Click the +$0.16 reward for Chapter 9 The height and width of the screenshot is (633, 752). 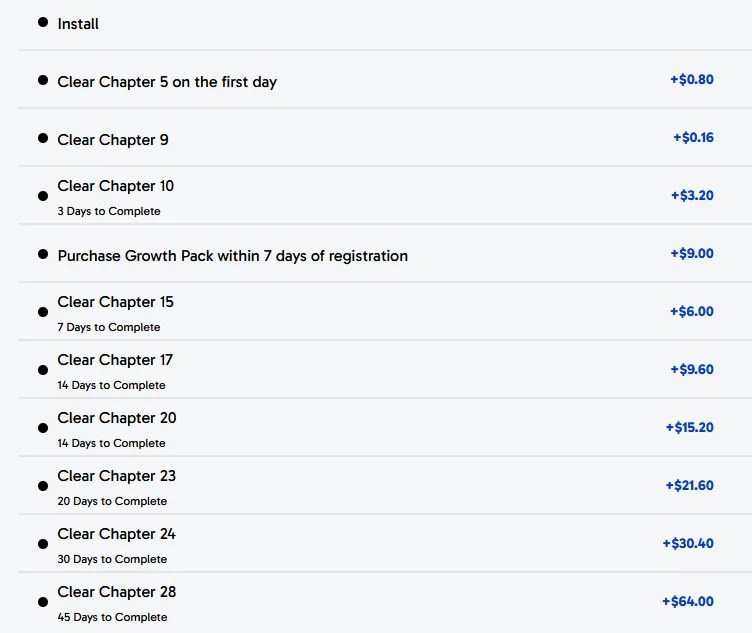[x=693, y=137]
